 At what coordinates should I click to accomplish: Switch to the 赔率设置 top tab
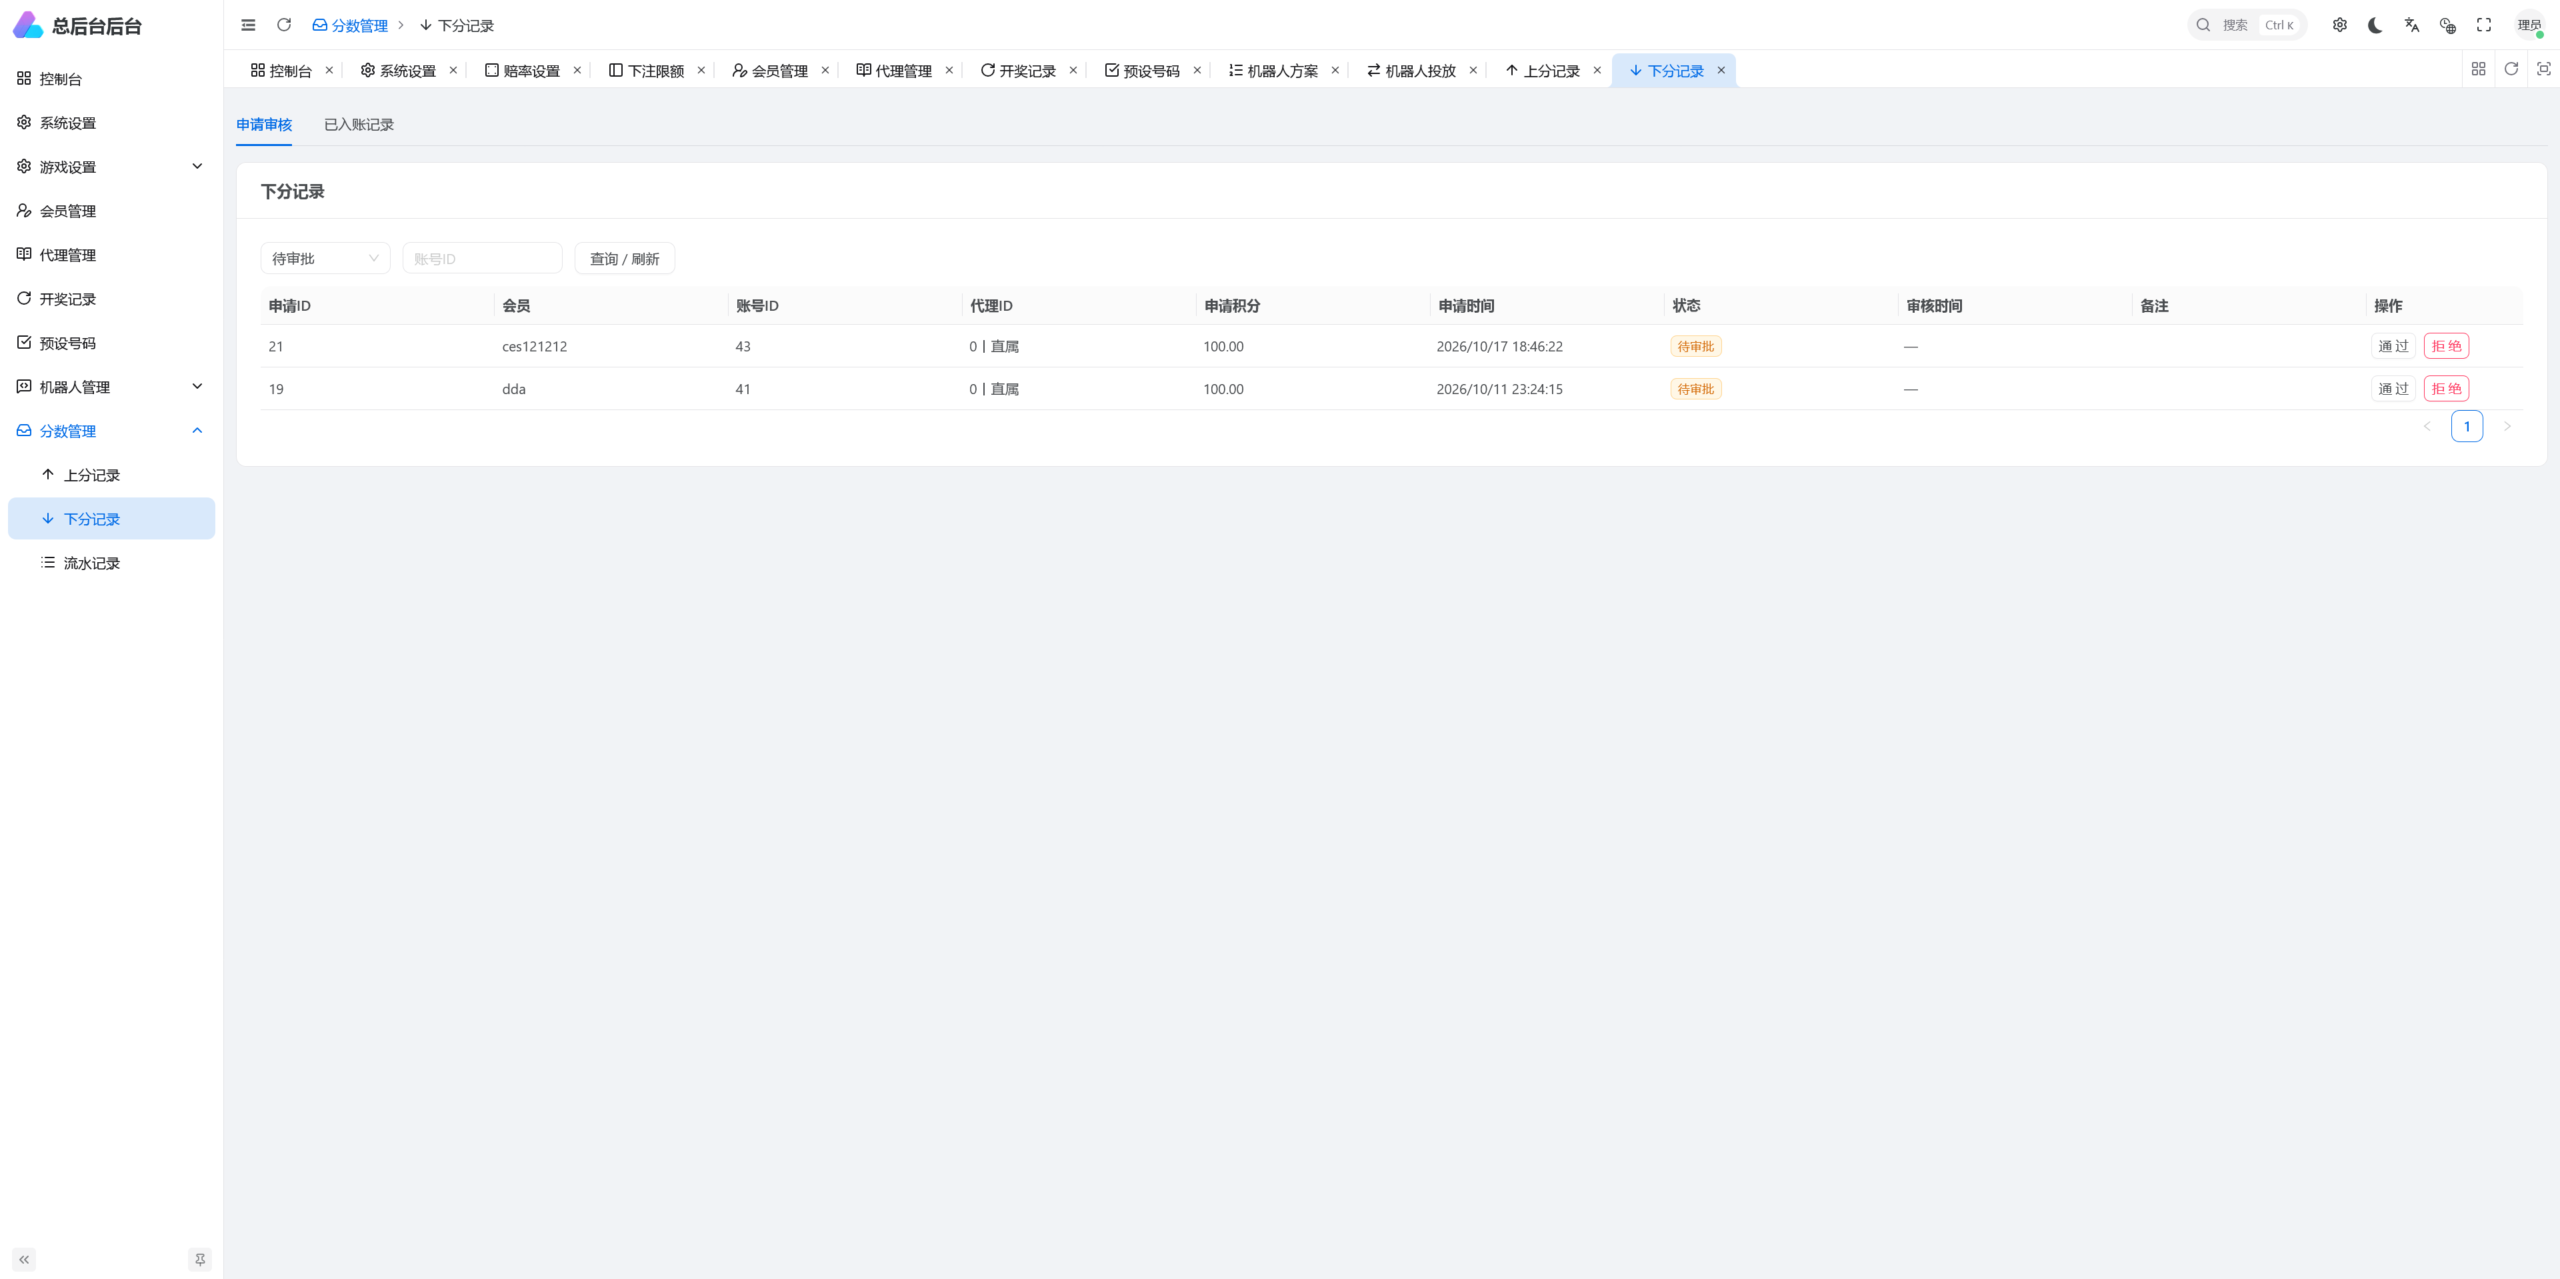pos(523,71)
